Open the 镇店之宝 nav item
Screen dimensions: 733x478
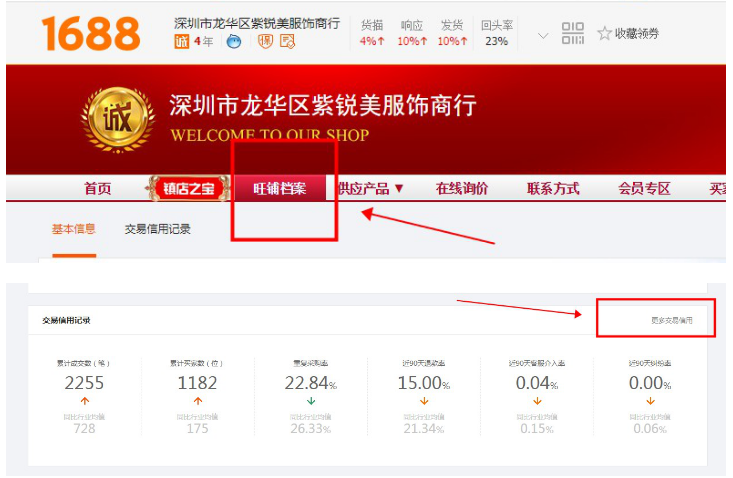188,188
